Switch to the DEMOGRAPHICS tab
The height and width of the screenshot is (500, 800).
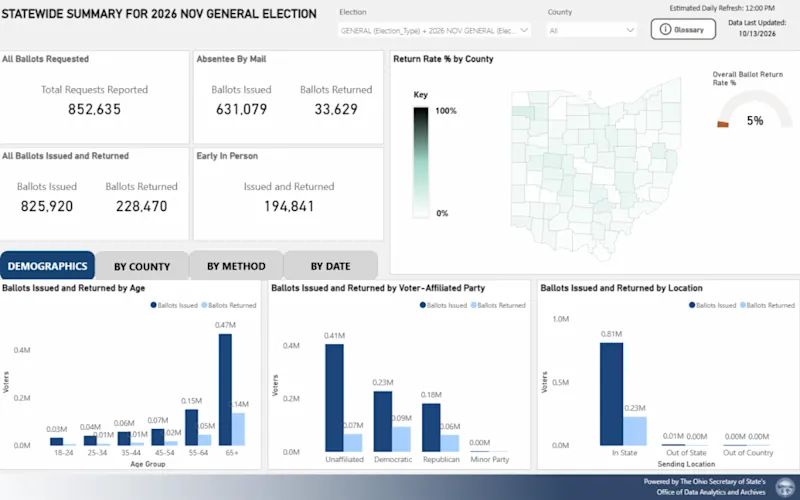[47, 266]
